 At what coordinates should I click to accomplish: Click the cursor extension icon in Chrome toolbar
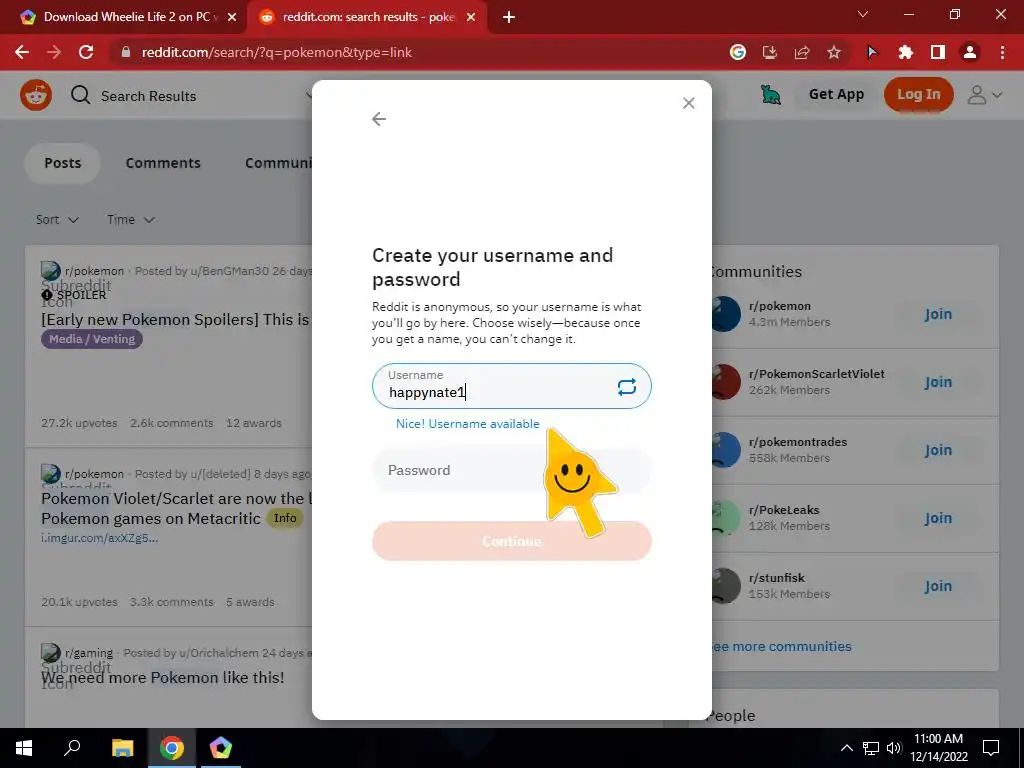point(872,52)
